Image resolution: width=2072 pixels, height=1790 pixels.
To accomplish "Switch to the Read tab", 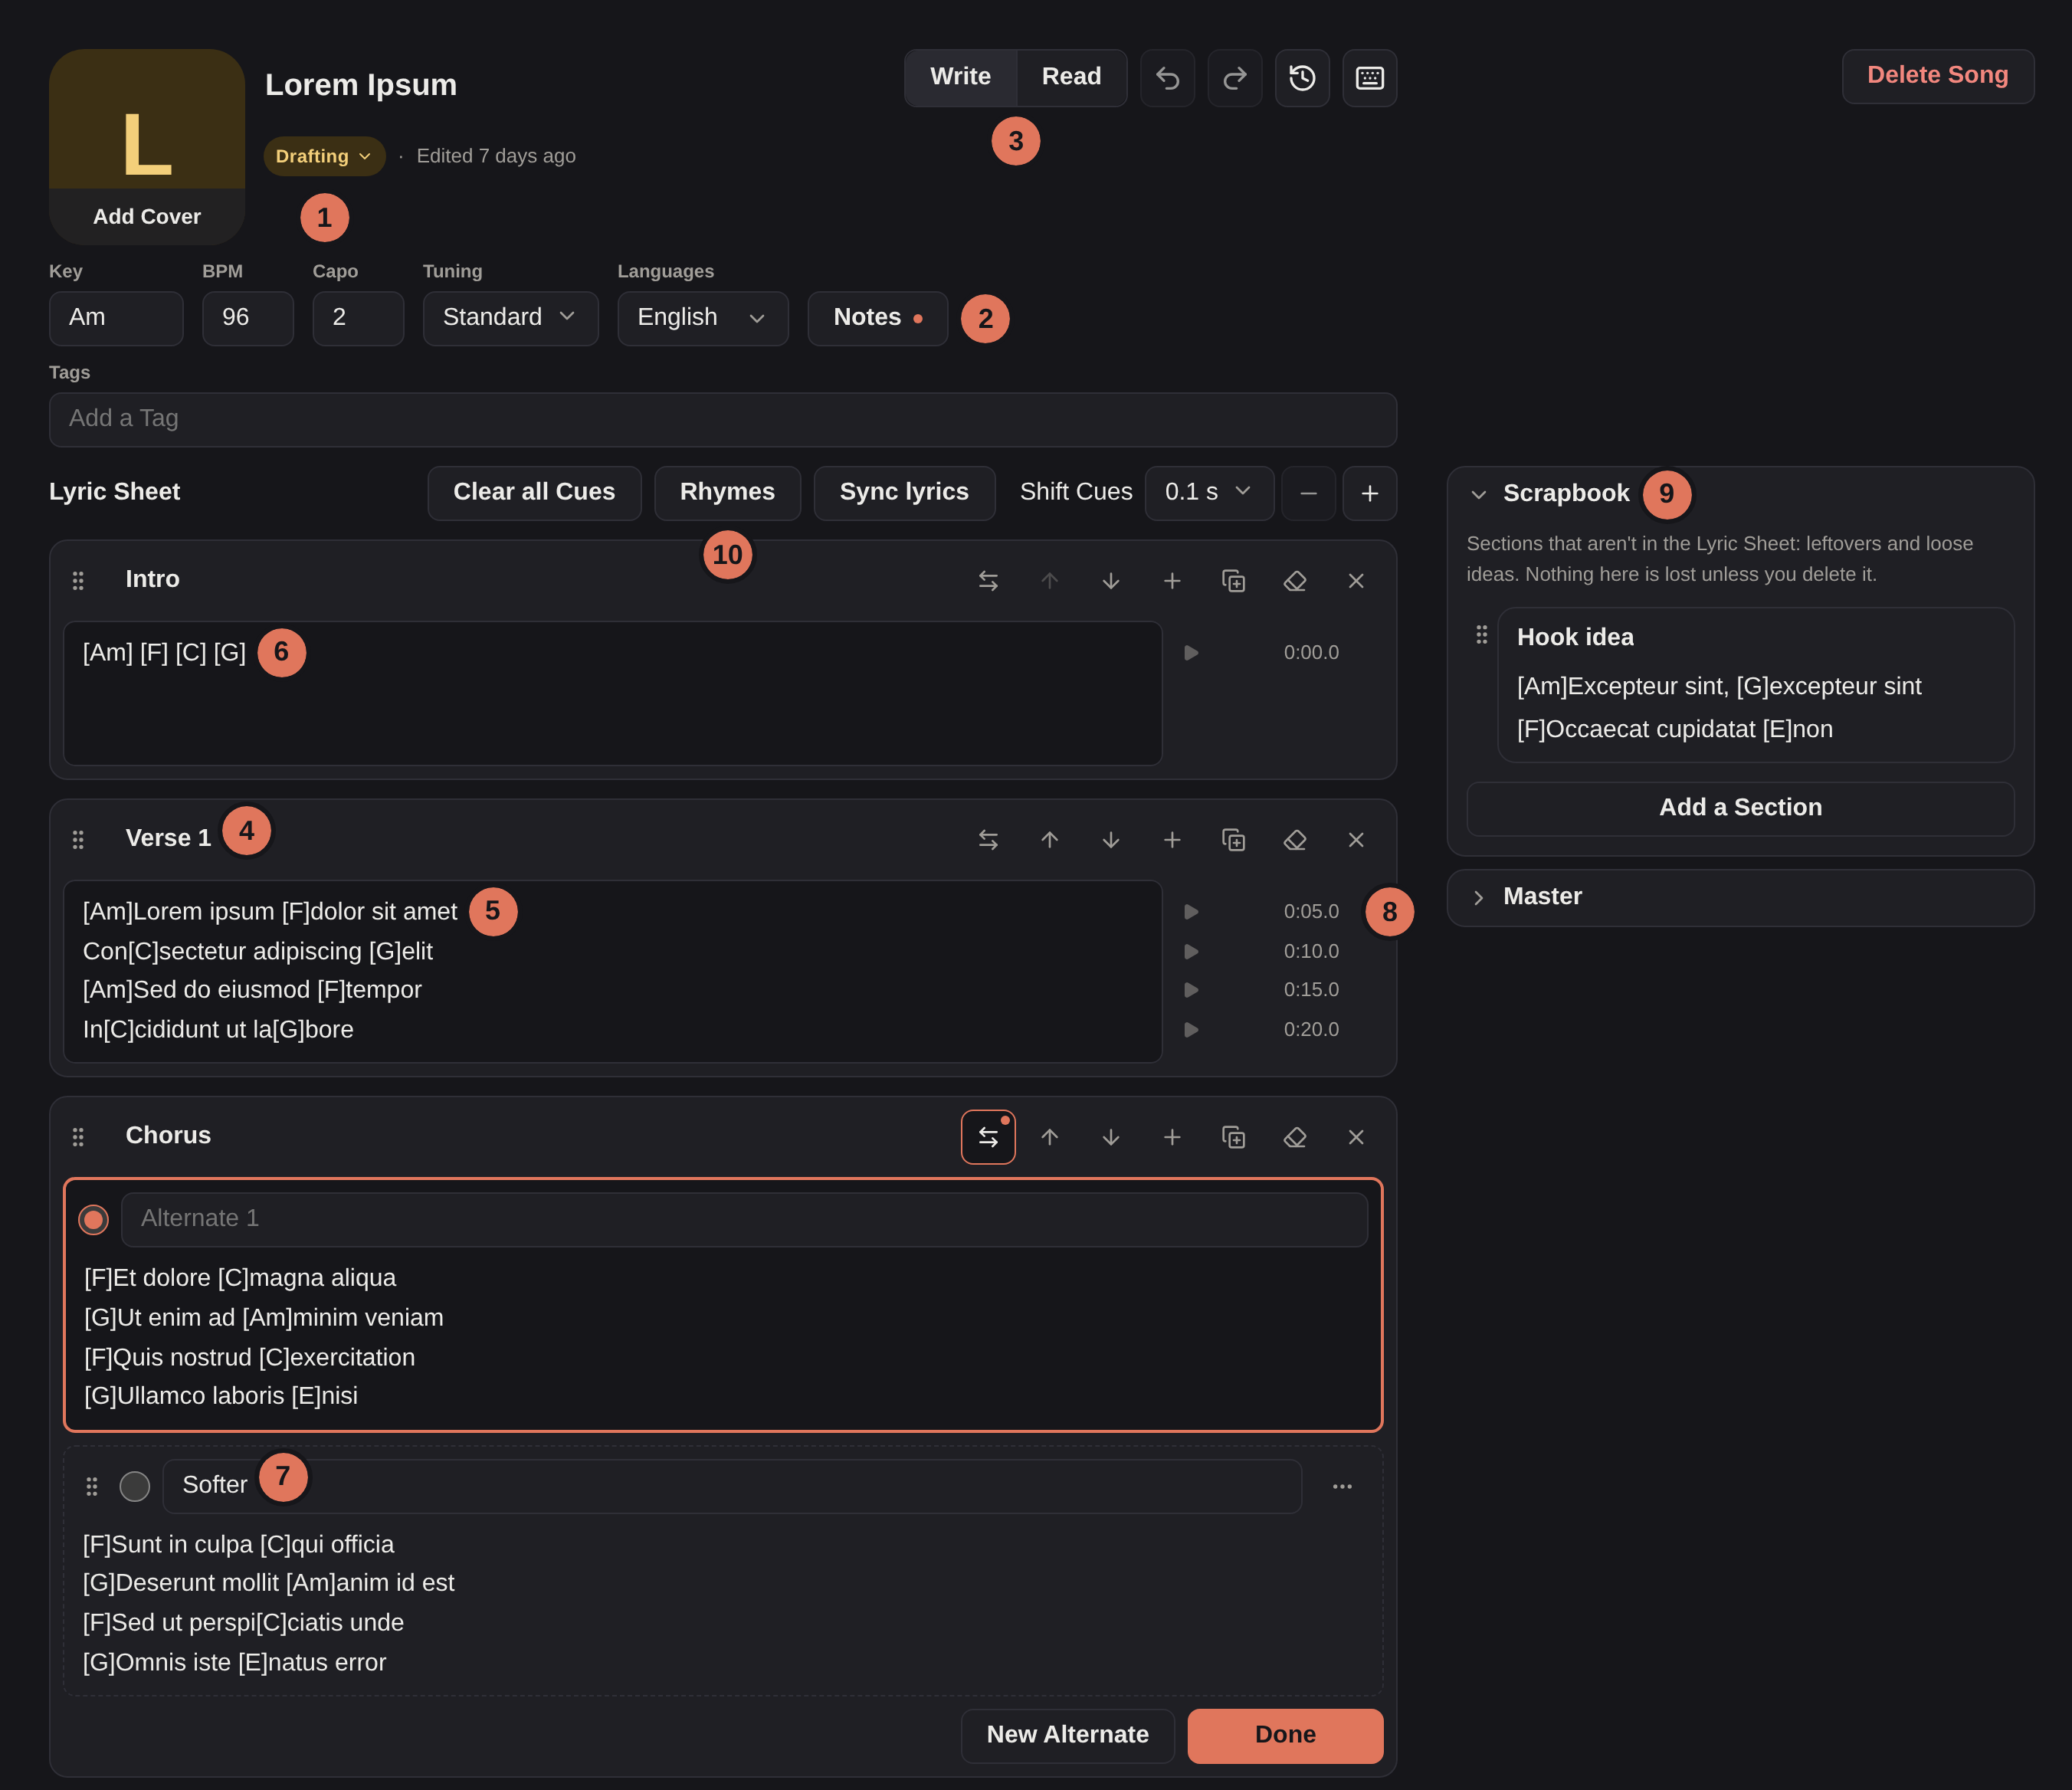I will 1071,77.
